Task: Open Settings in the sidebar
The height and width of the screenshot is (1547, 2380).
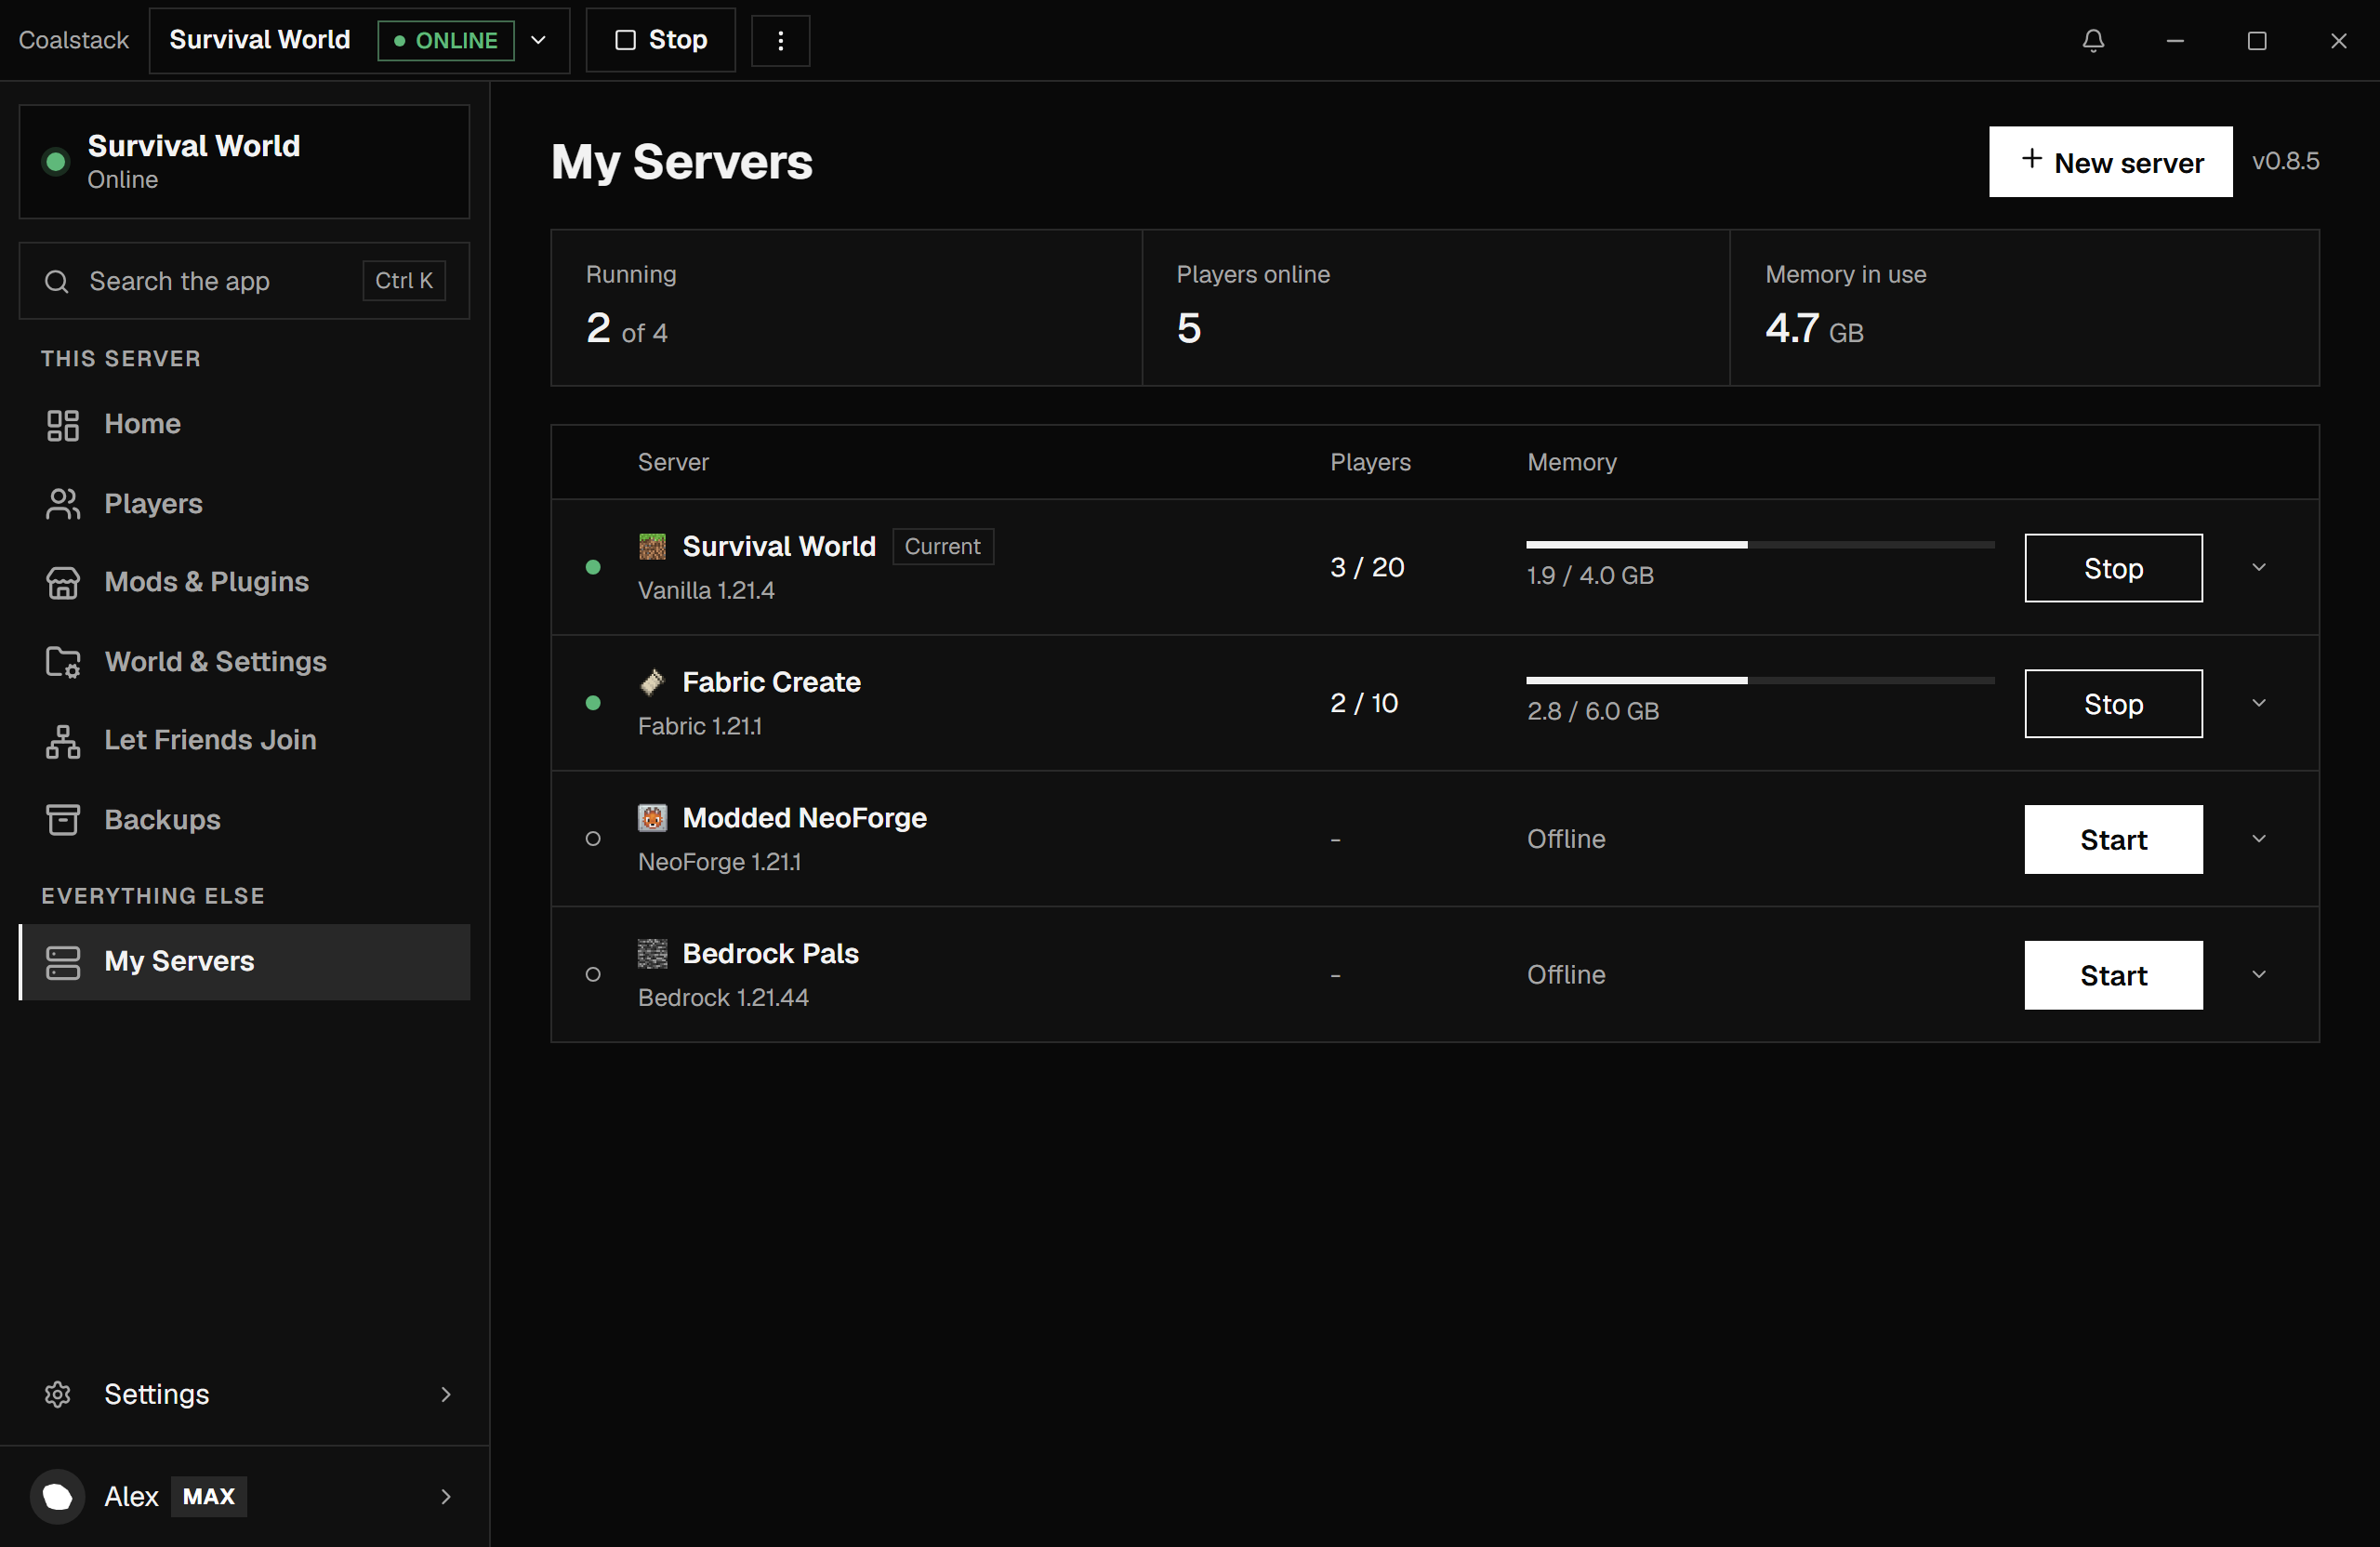Action: (x=244, y=1394)
